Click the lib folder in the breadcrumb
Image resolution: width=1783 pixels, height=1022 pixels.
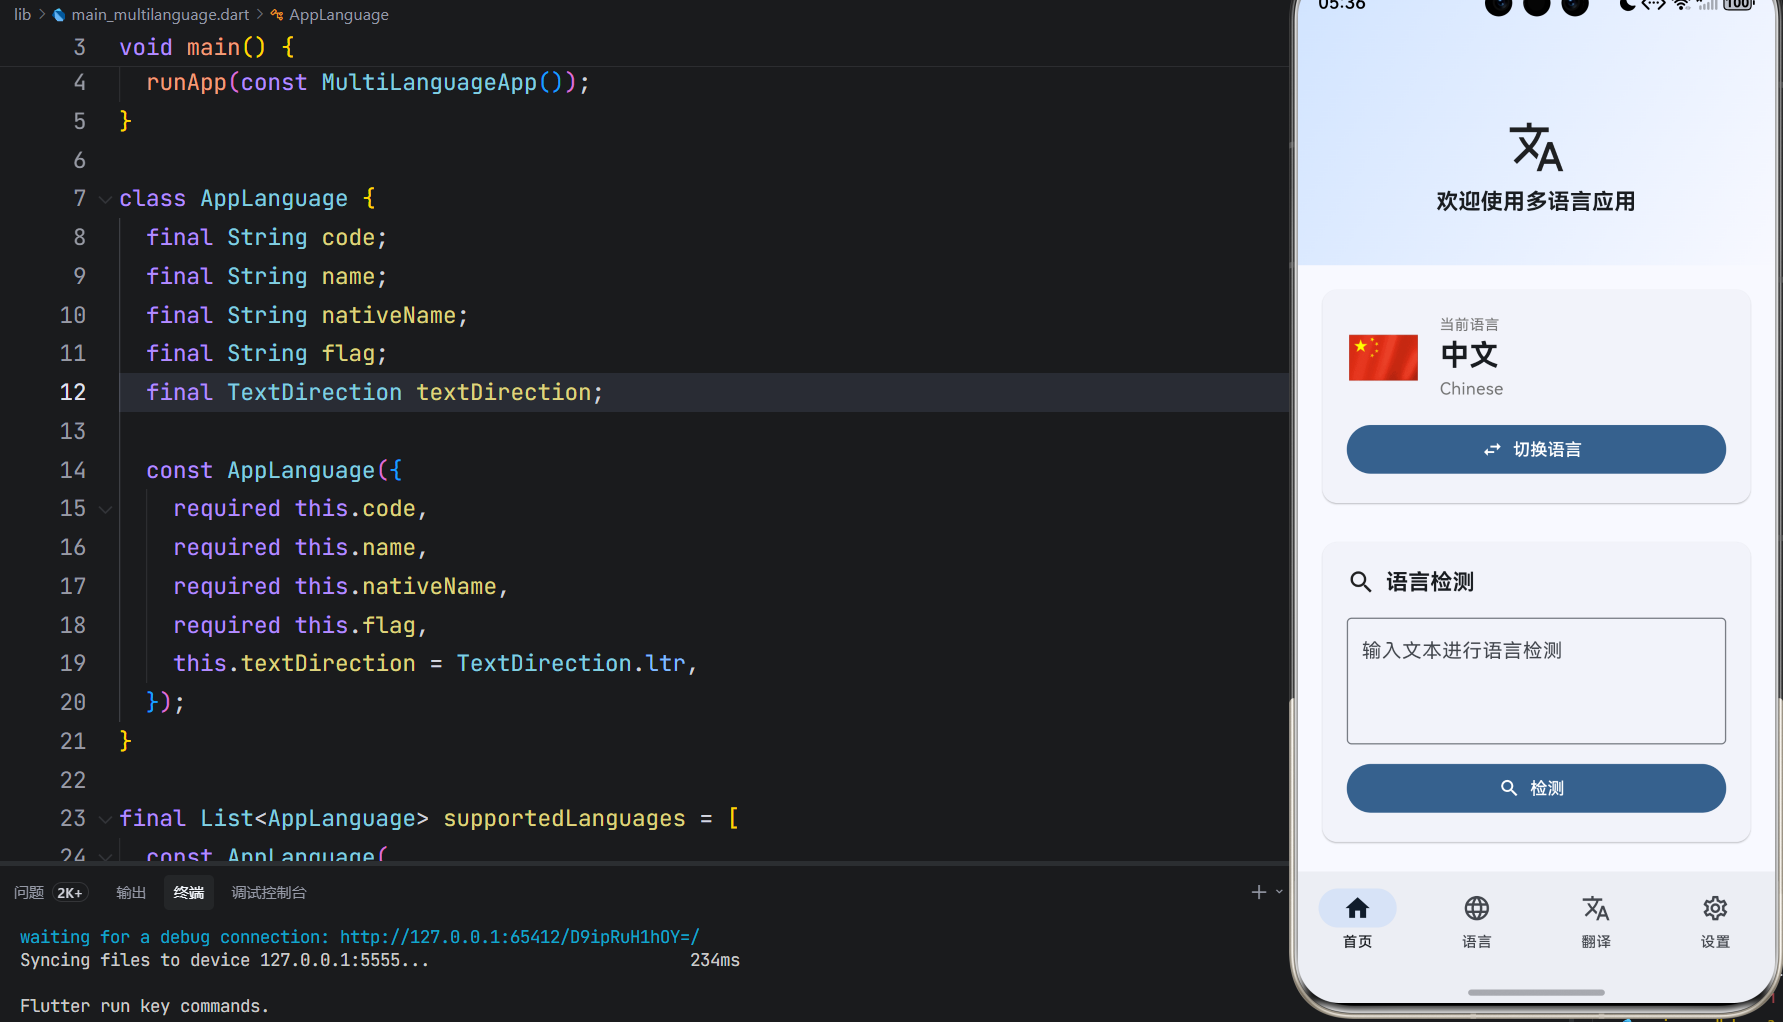tap(22, 15)
